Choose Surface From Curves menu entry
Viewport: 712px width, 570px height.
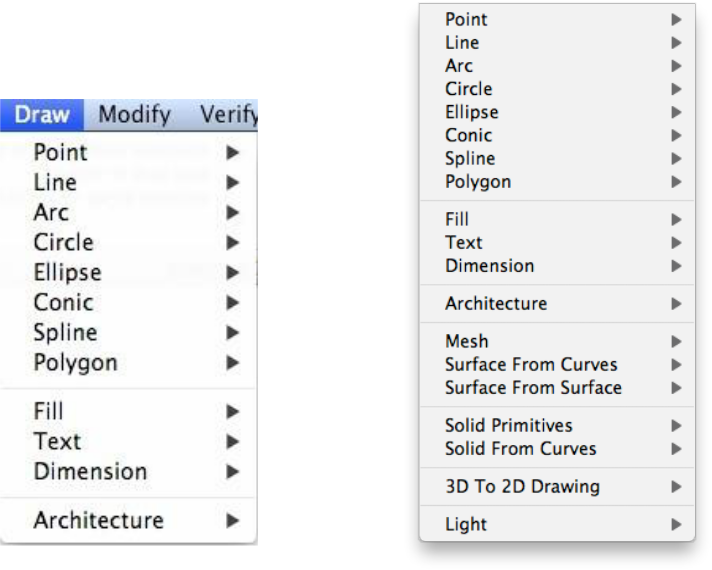[531, 364]
